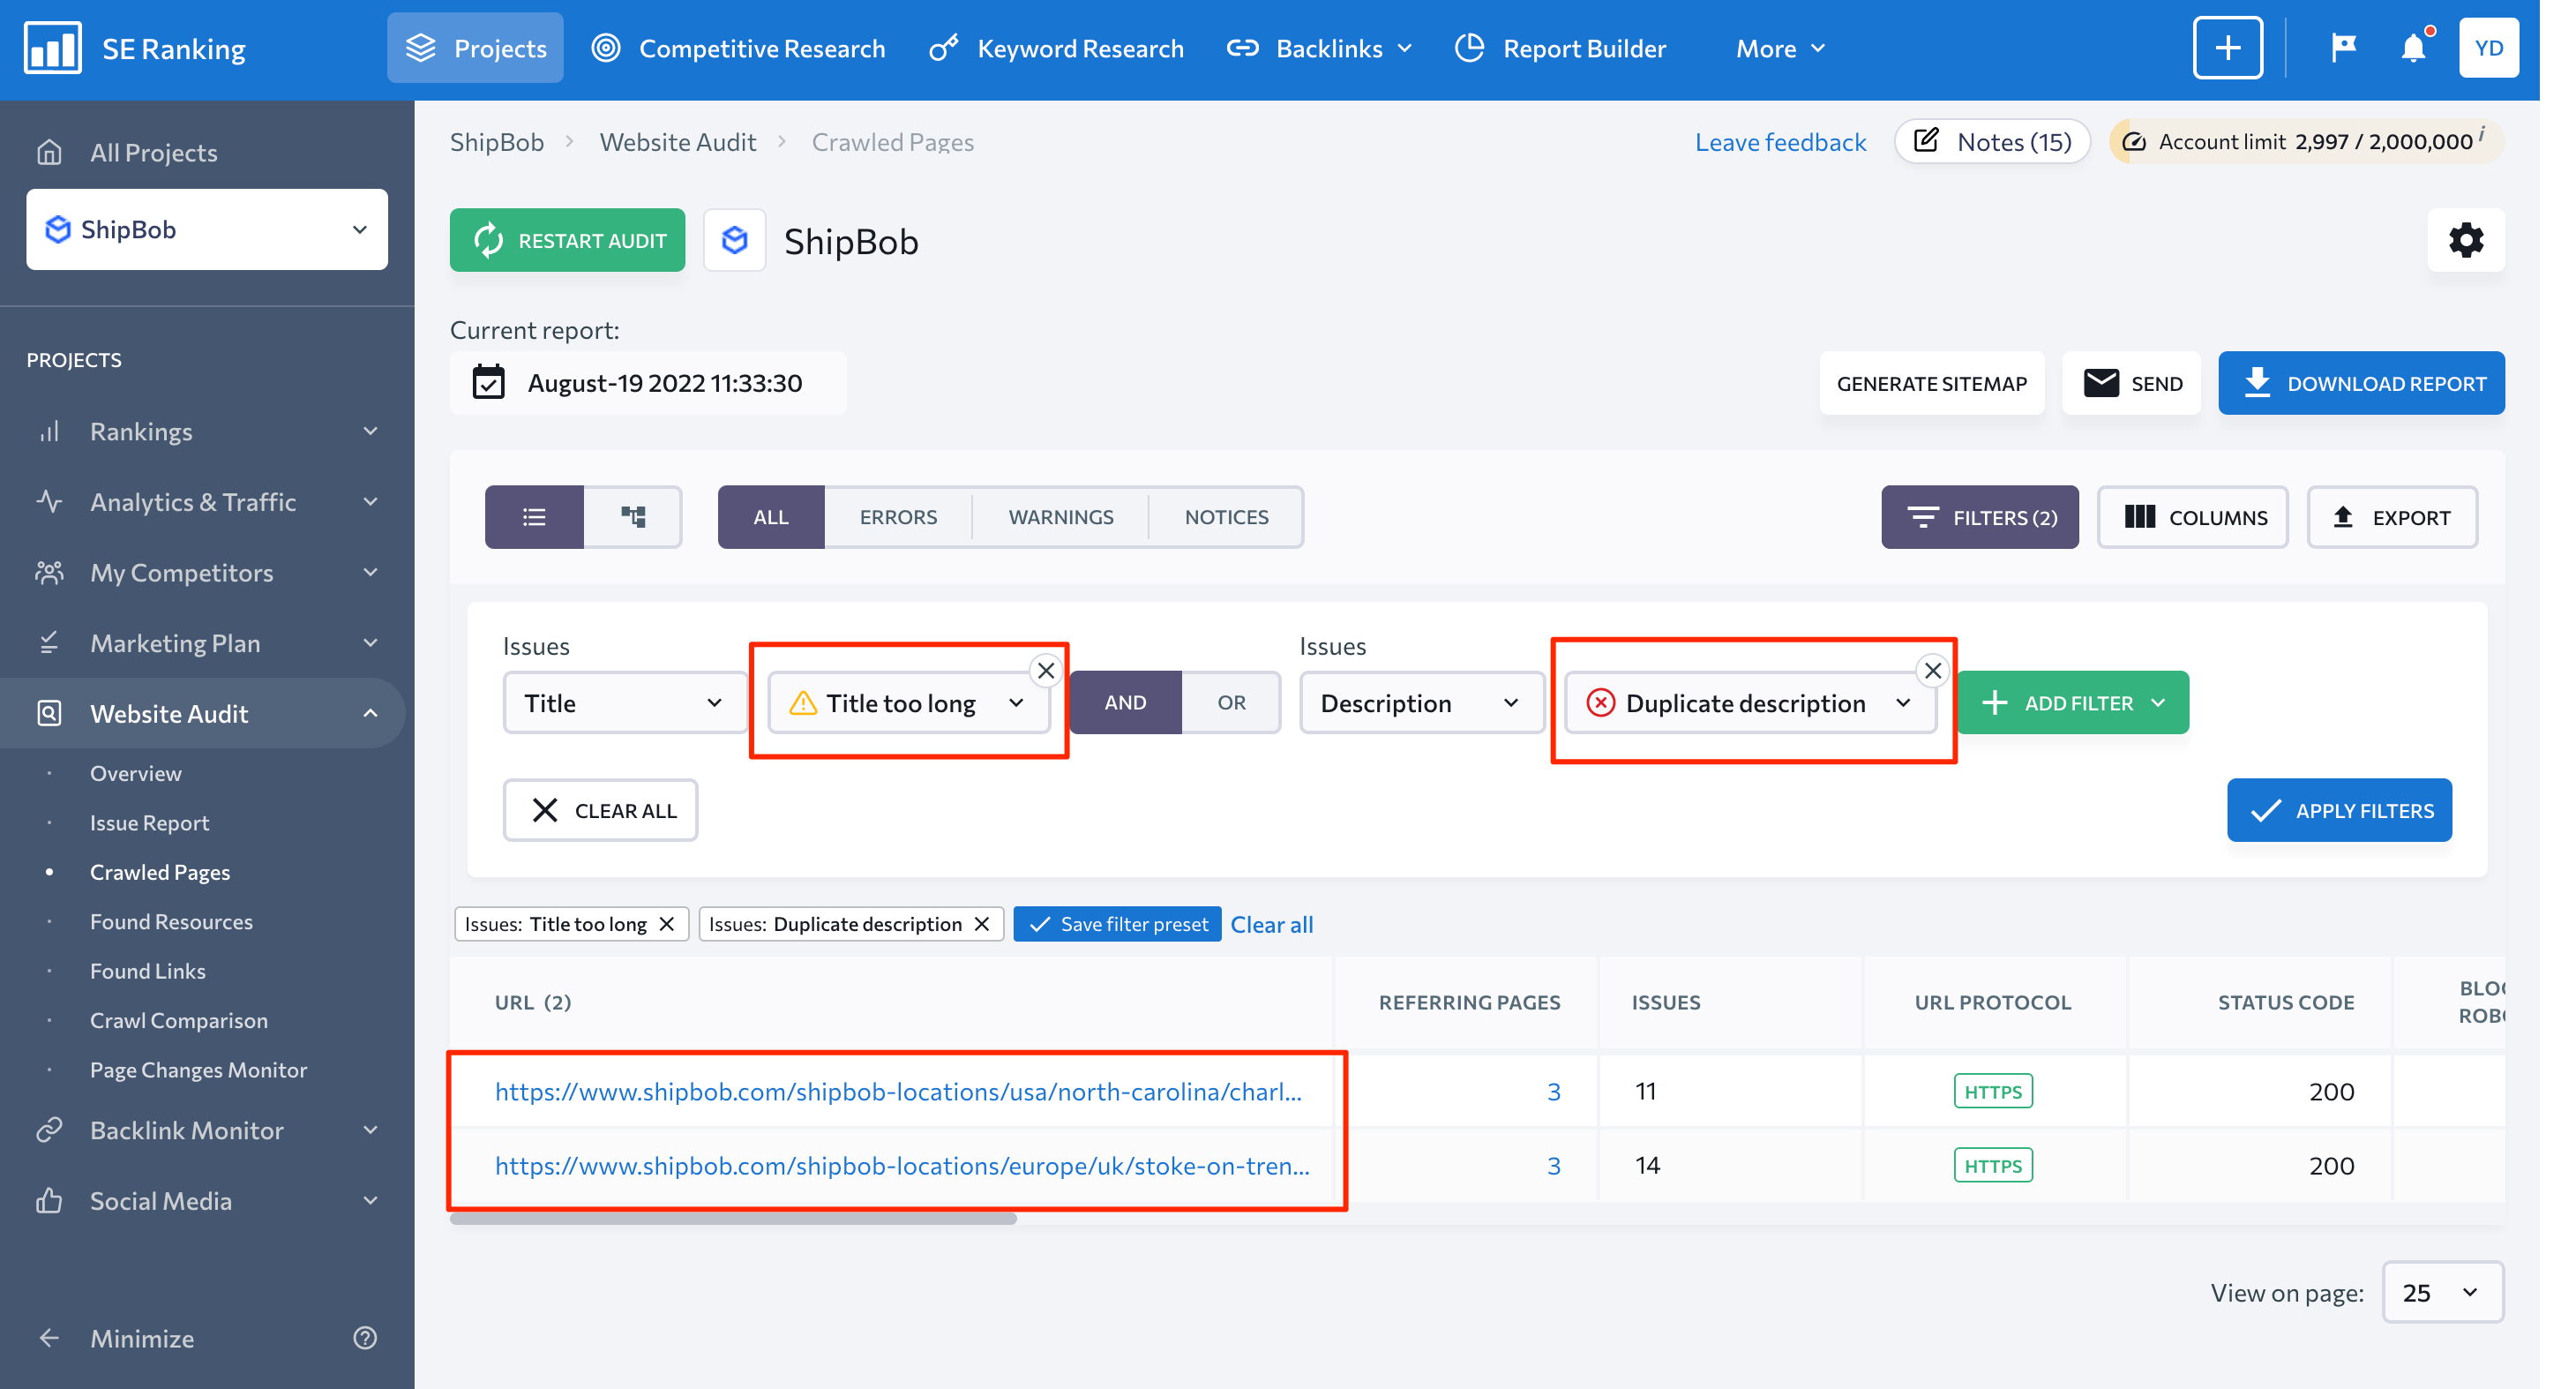
Task: Select the ALL issues tab
Action: click(x=771, y=517)
